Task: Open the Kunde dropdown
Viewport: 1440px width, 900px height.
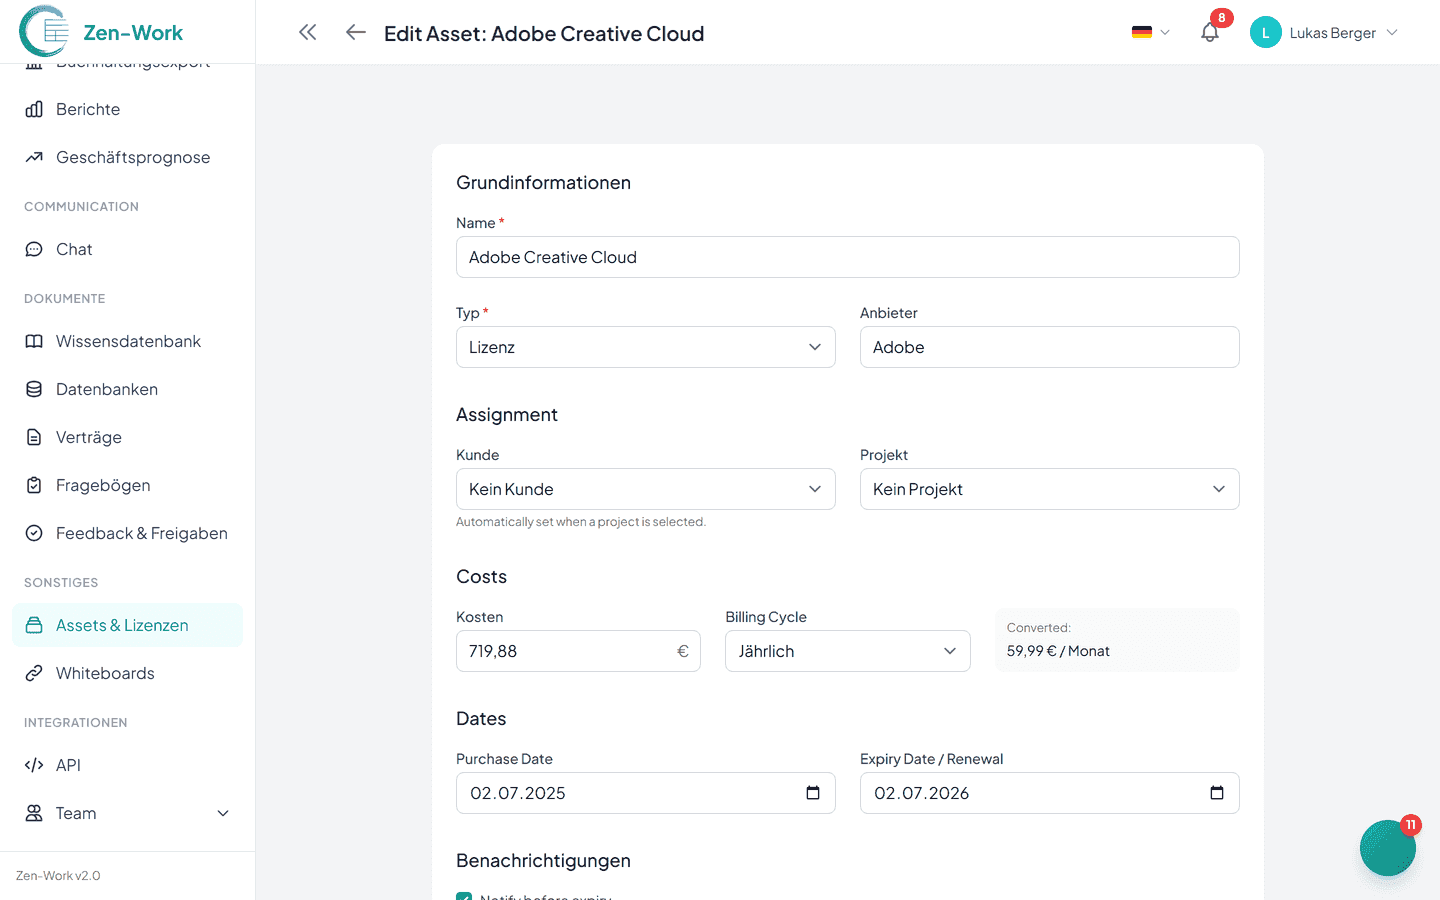Action: coord(646,489)
